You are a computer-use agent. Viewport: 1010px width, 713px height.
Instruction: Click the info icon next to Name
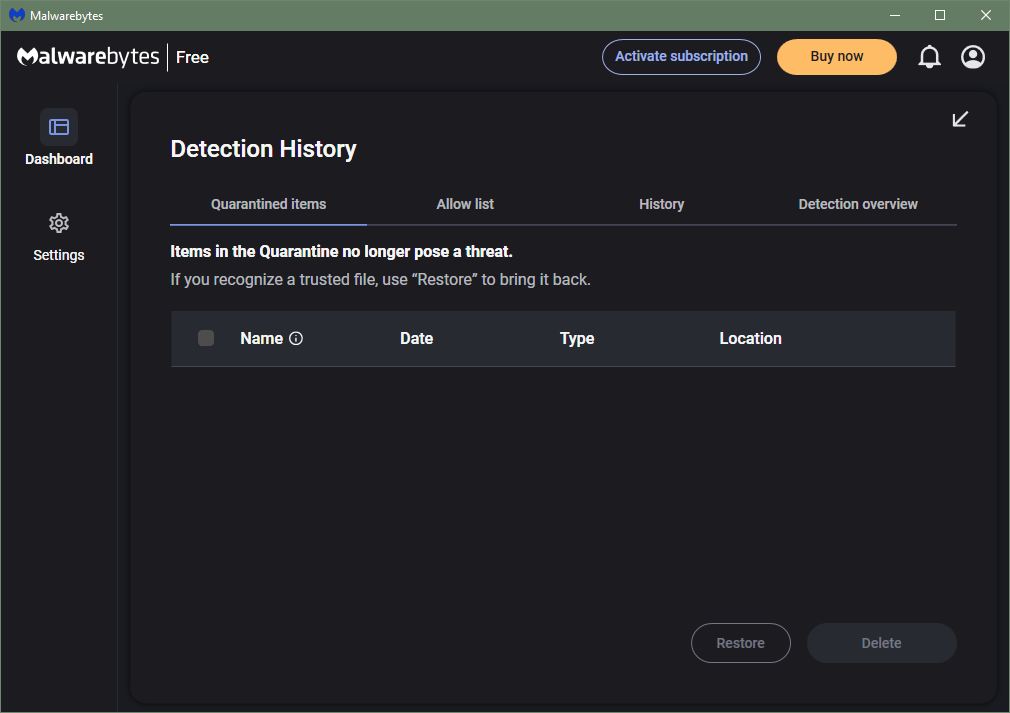296,338
